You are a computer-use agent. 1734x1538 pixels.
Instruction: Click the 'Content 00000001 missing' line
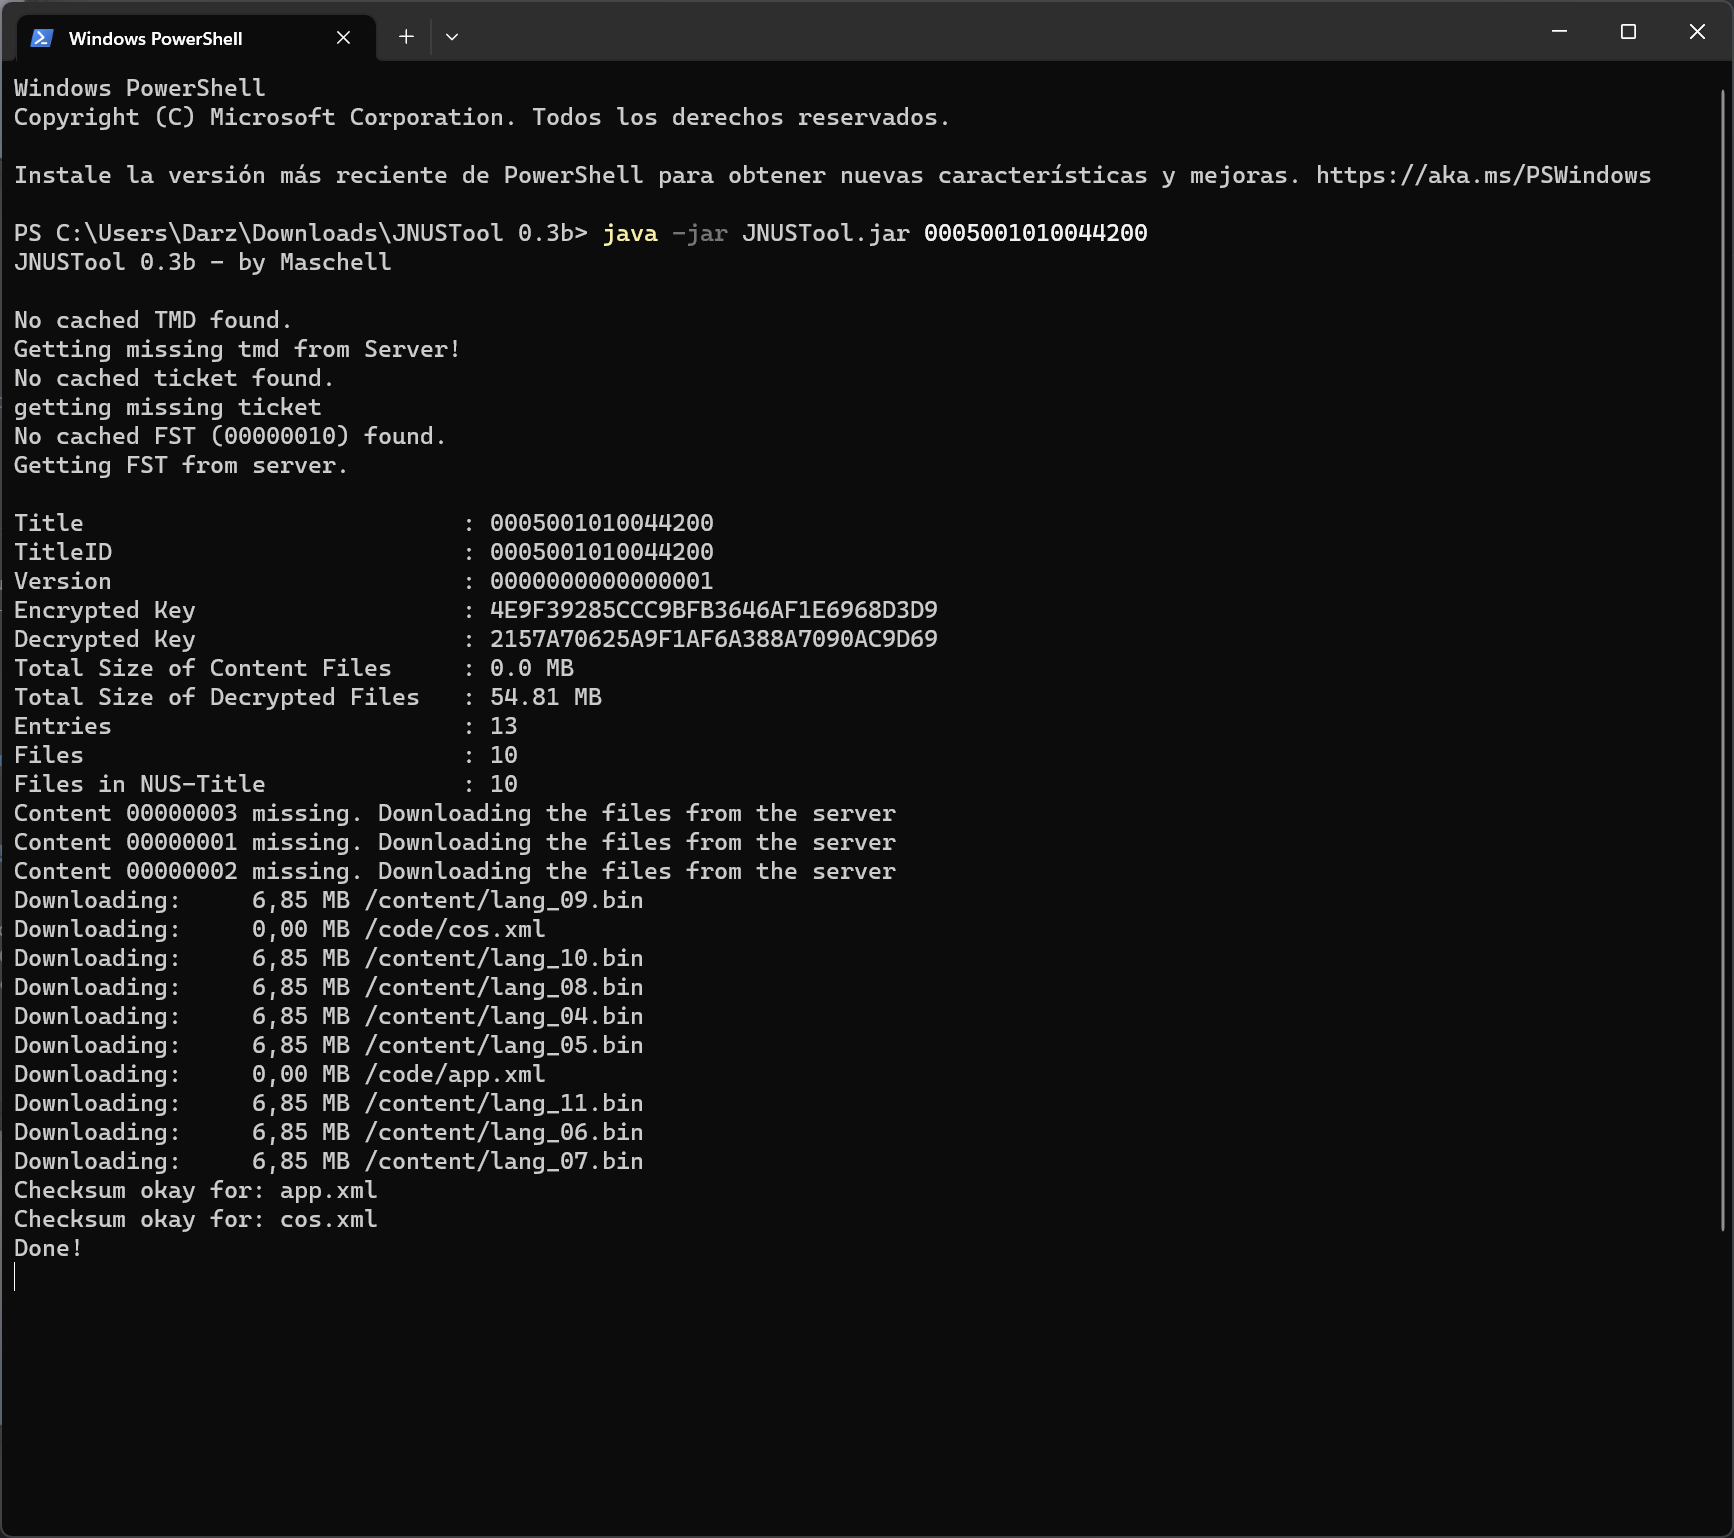455,842
